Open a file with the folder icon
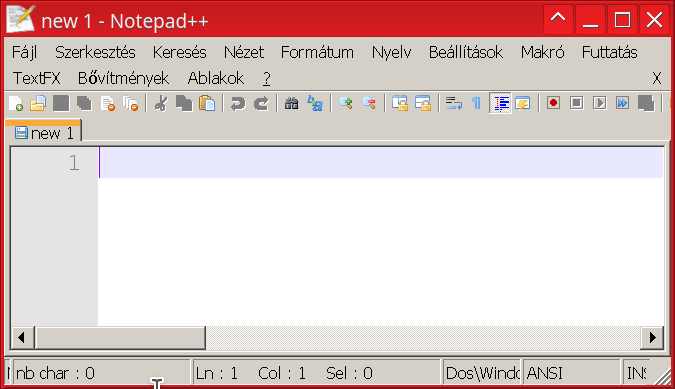 click(38, 104)
